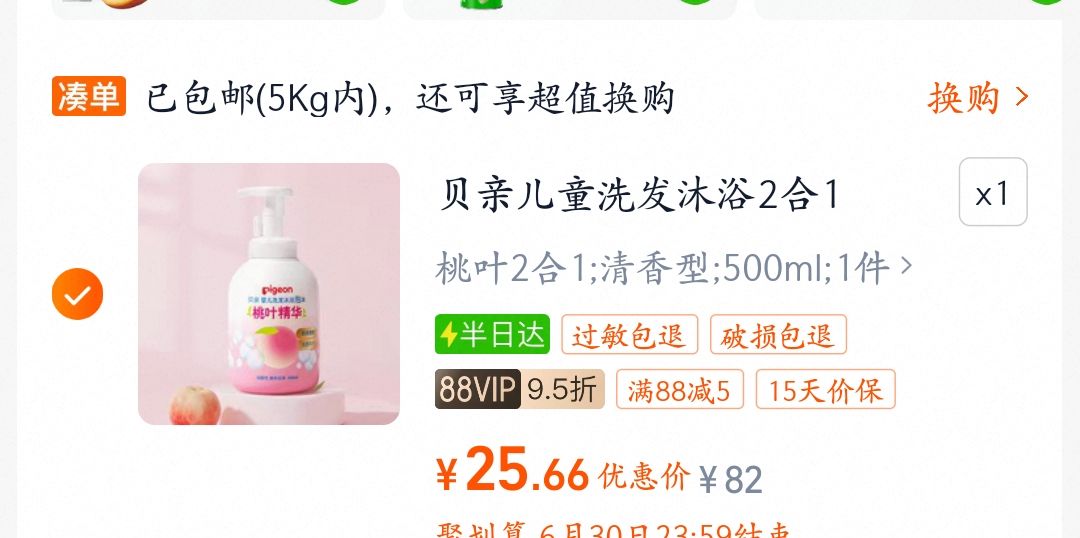The height and width of the screenshot is (538, 1080).
Task: Tap the 聚划算 promotion end notice
Action: pos(613,530)
